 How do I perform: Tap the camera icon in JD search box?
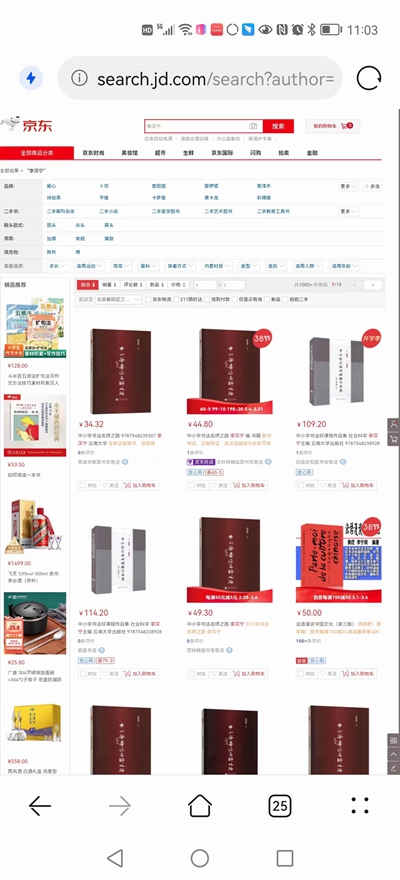253,126
